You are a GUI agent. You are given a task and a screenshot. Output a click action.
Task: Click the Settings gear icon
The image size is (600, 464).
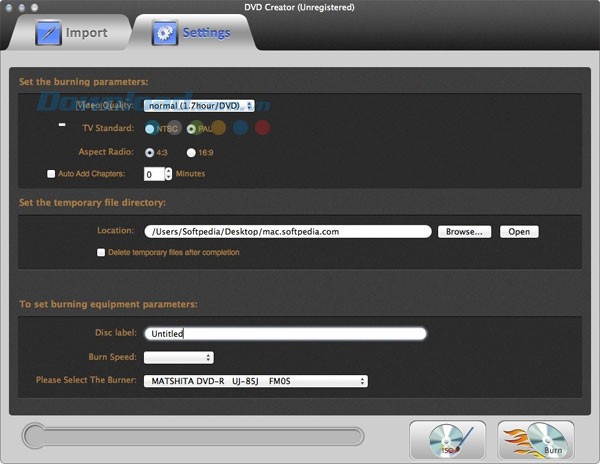click(x=165, y=33)
